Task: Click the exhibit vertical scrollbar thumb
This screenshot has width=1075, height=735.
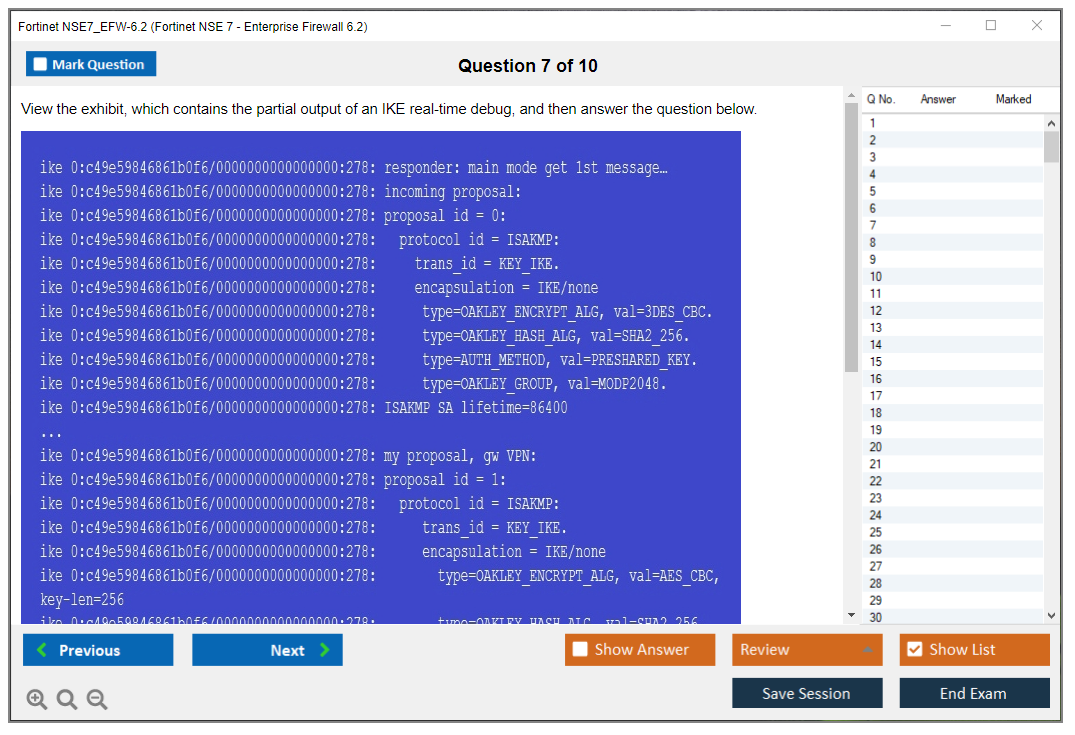Action: click(x=851, y=240)
